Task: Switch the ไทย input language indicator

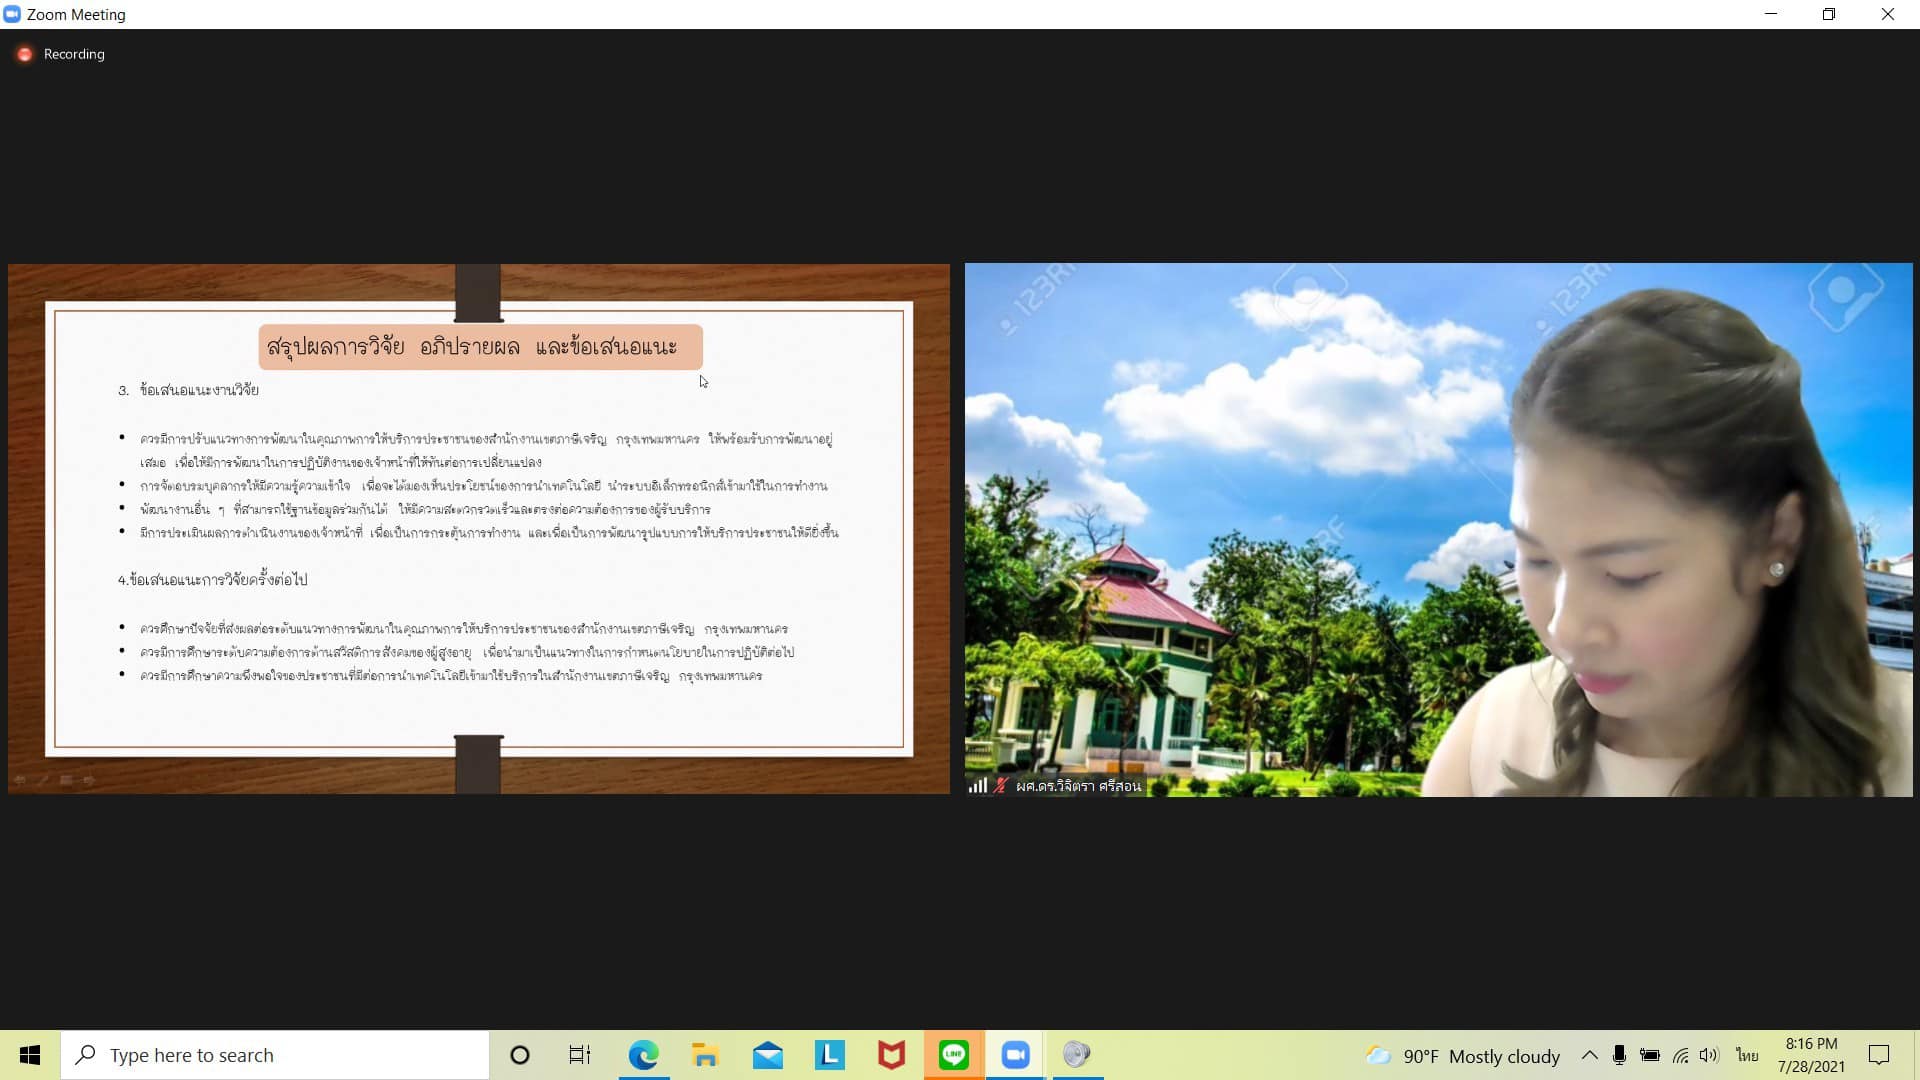Action: click(1746, 1055)
